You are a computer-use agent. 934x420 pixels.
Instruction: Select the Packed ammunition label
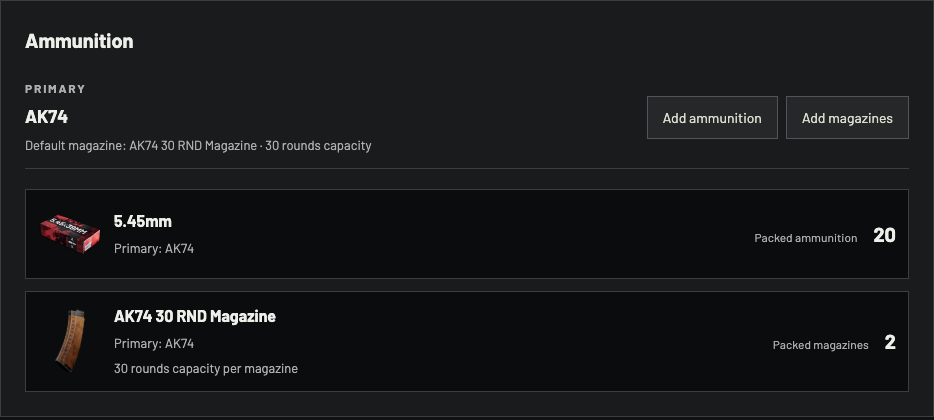click(805, 238)
